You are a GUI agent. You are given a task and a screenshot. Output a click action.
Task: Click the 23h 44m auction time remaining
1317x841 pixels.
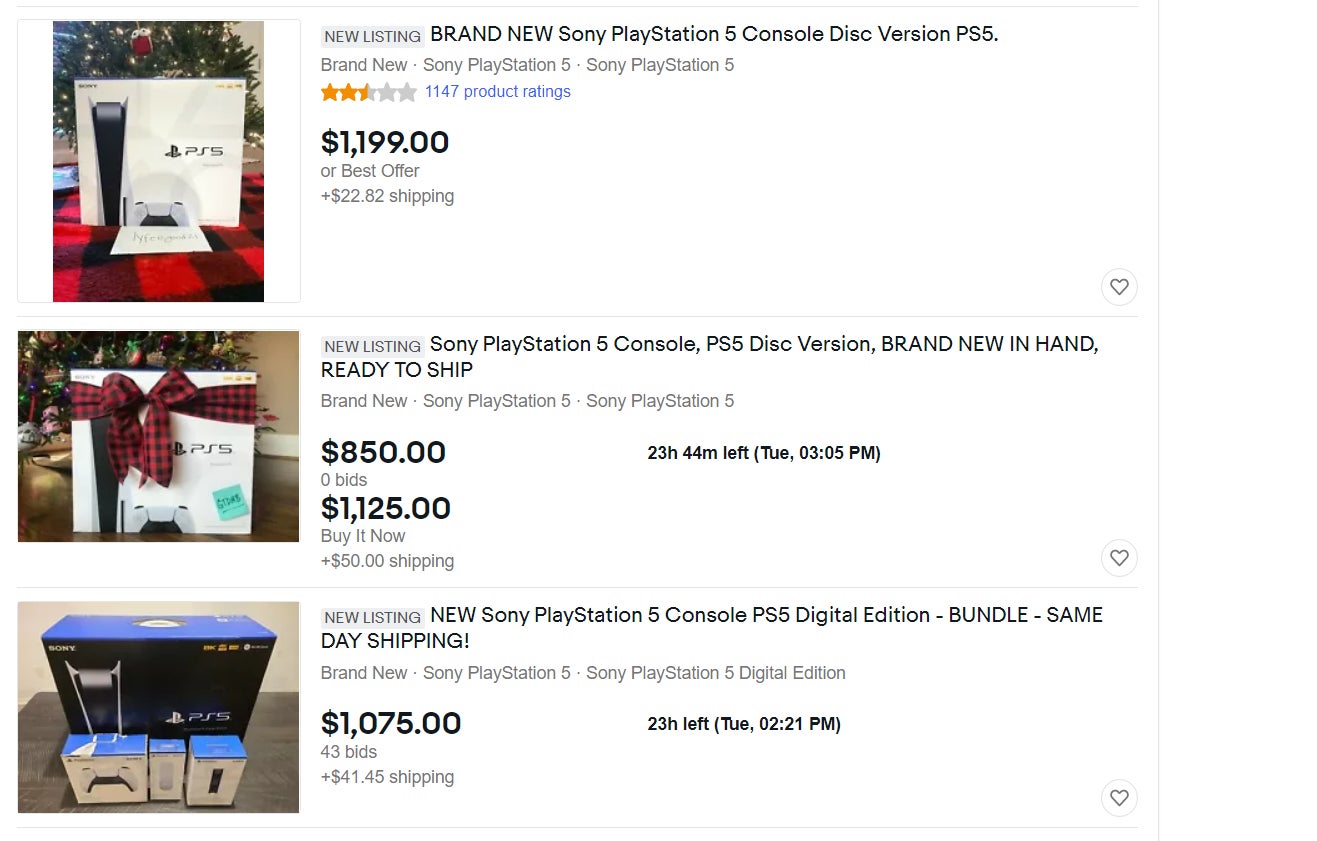[763, 452]
